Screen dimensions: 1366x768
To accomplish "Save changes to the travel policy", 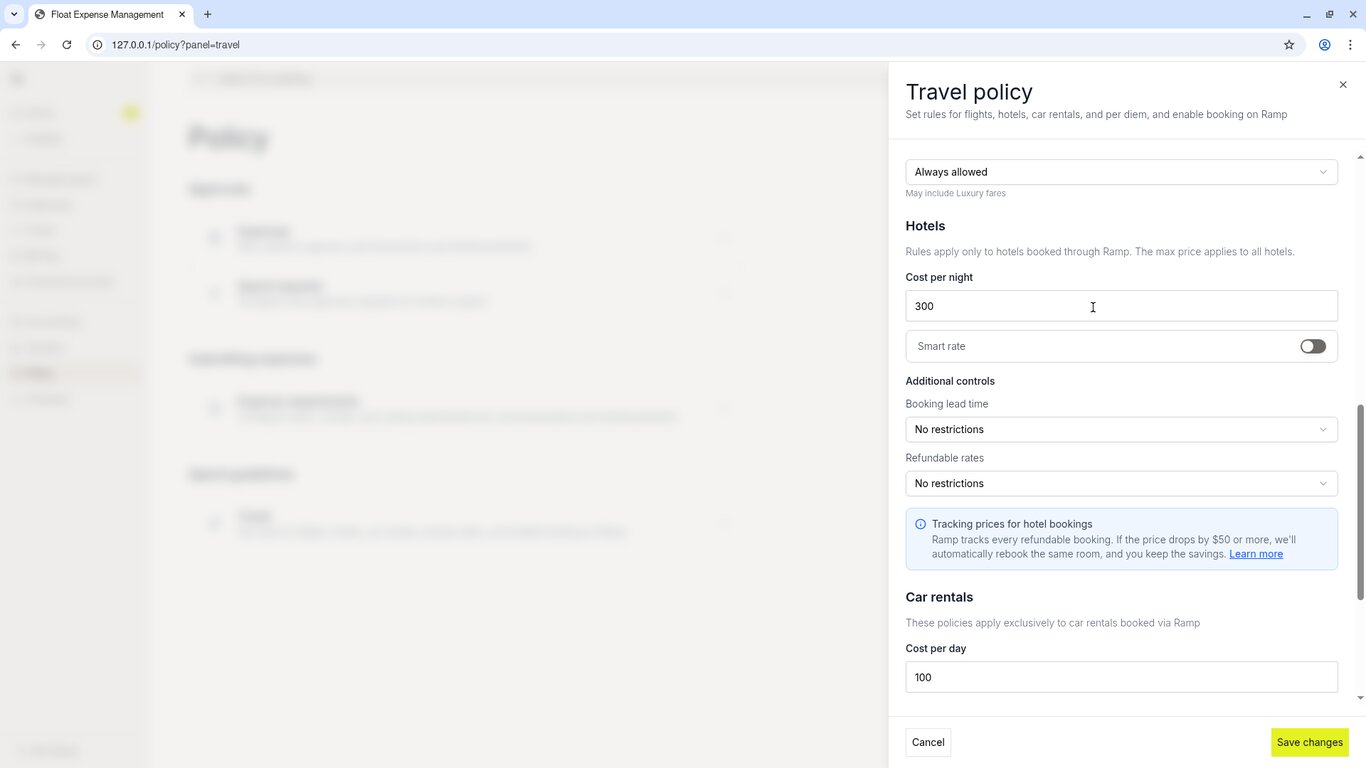I will tap(1309, 742).
